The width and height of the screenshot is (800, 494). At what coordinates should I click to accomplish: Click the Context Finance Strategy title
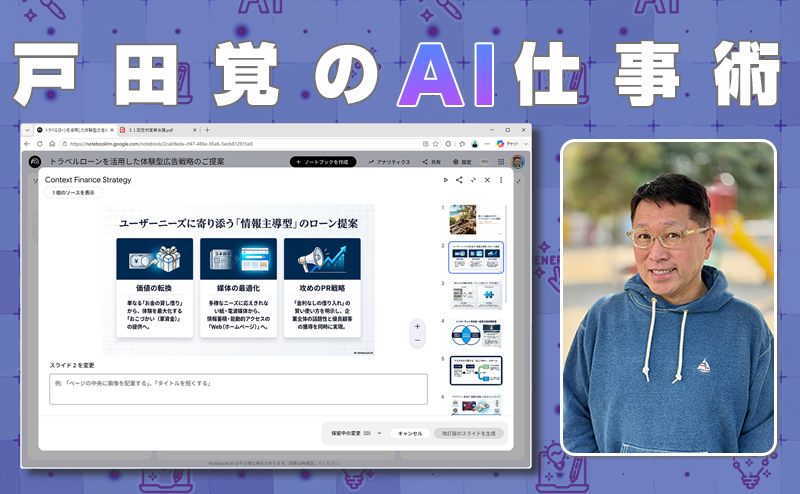(x=88, y=180)
